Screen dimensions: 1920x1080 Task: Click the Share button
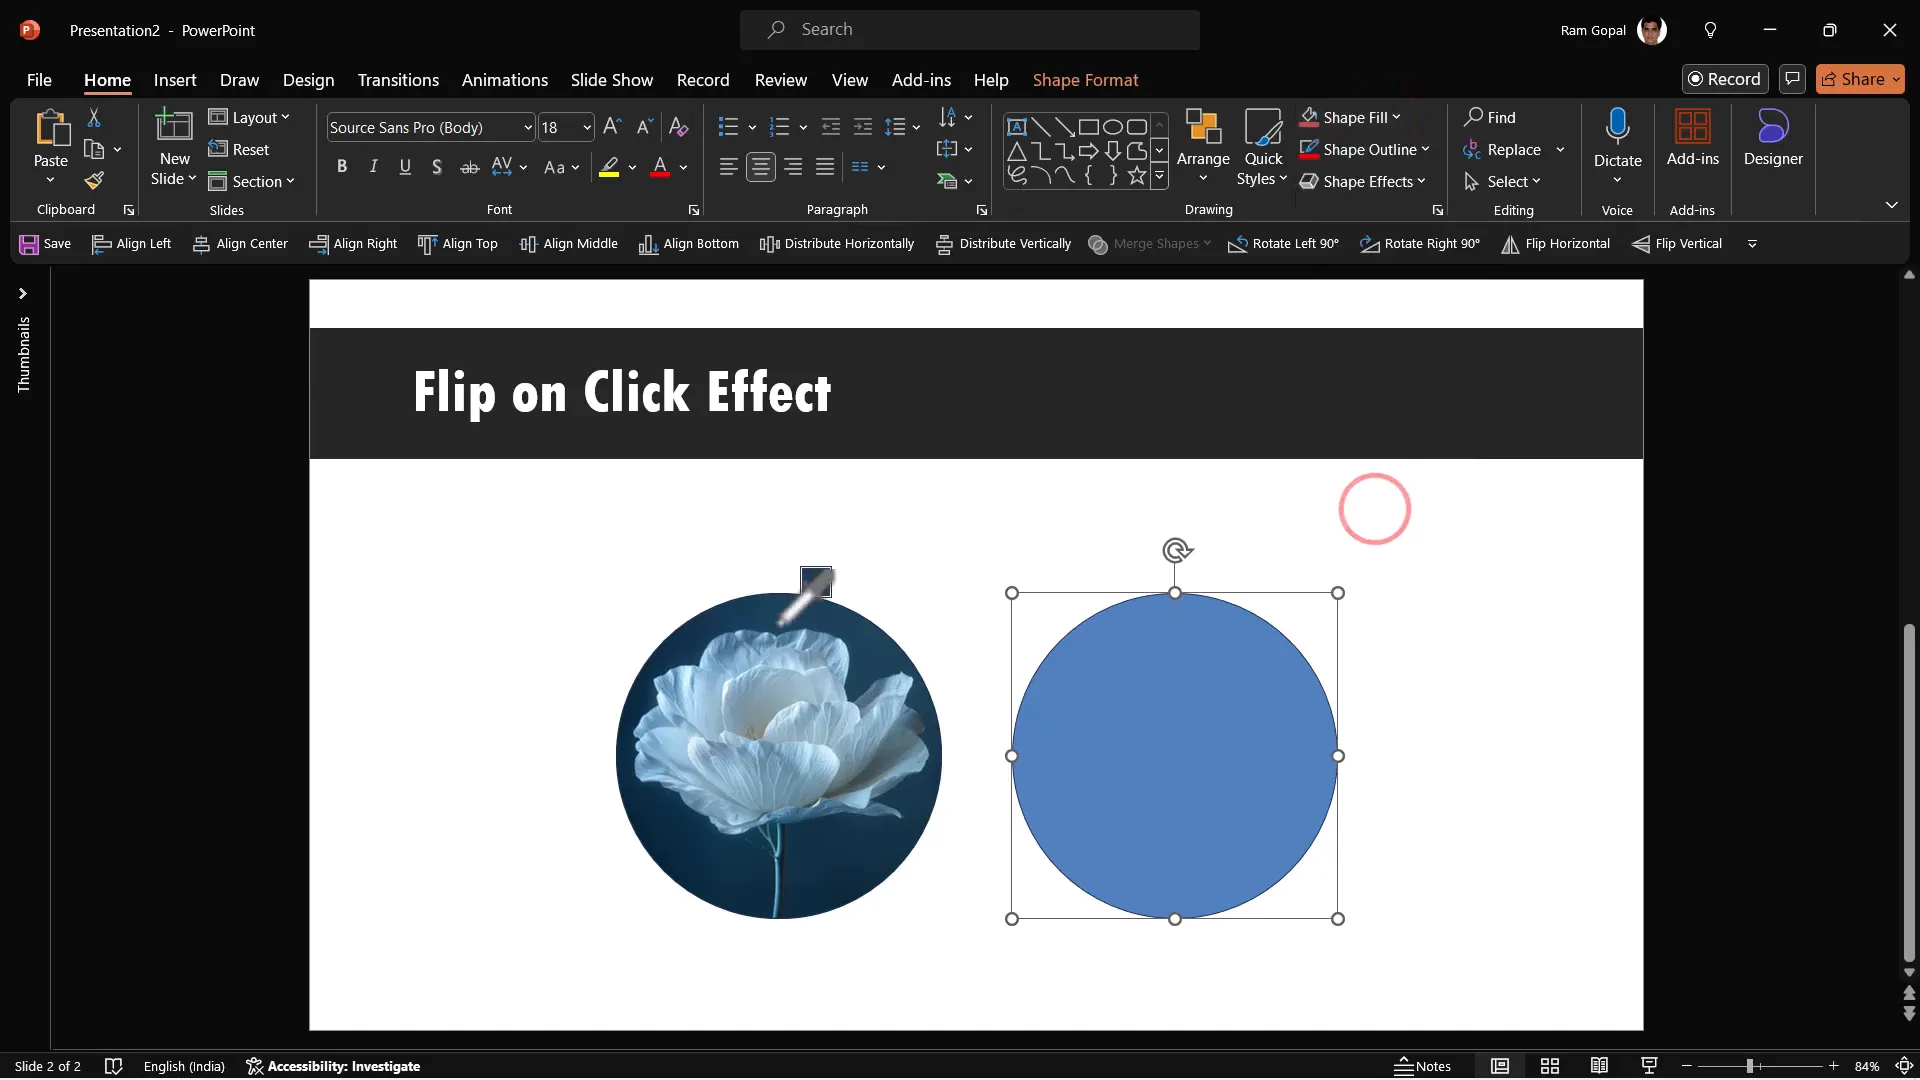pos(1860,79)
